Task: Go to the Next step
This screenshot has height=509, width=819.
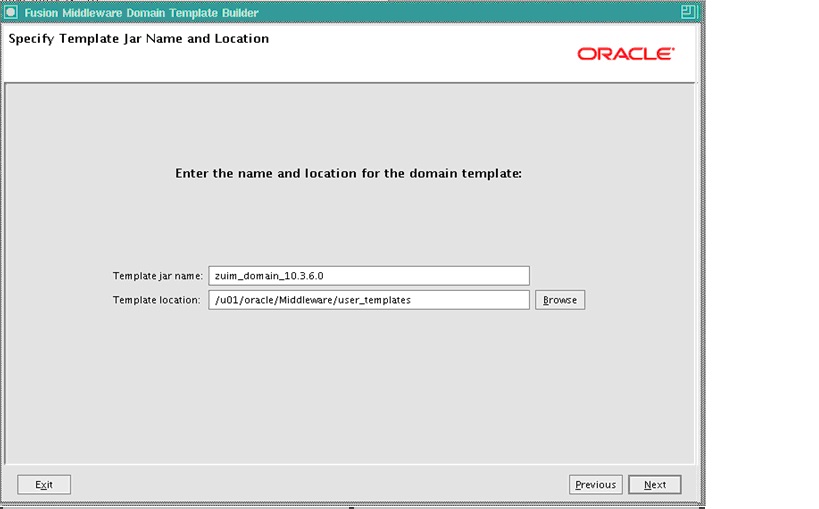Action: point(654,484)
